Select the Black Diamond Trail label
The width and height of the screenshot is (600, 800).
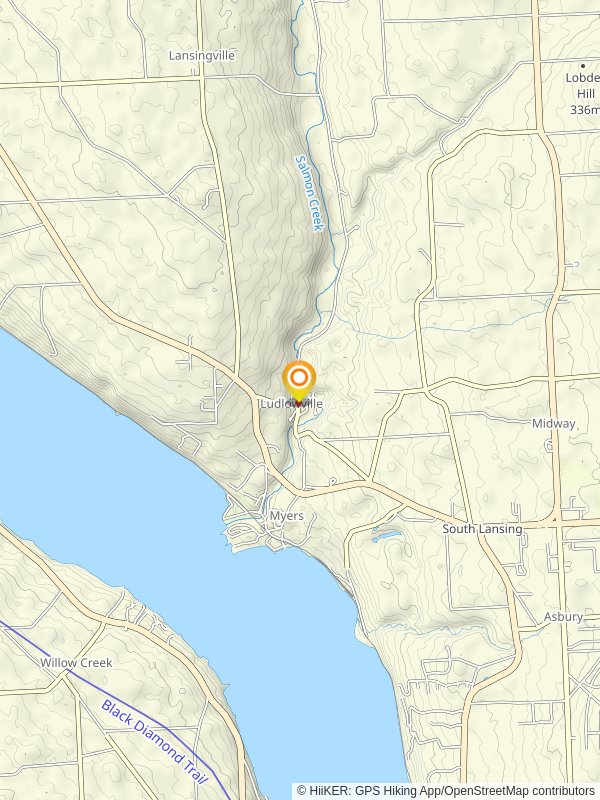pyautogui.click(x=155, y=741)
